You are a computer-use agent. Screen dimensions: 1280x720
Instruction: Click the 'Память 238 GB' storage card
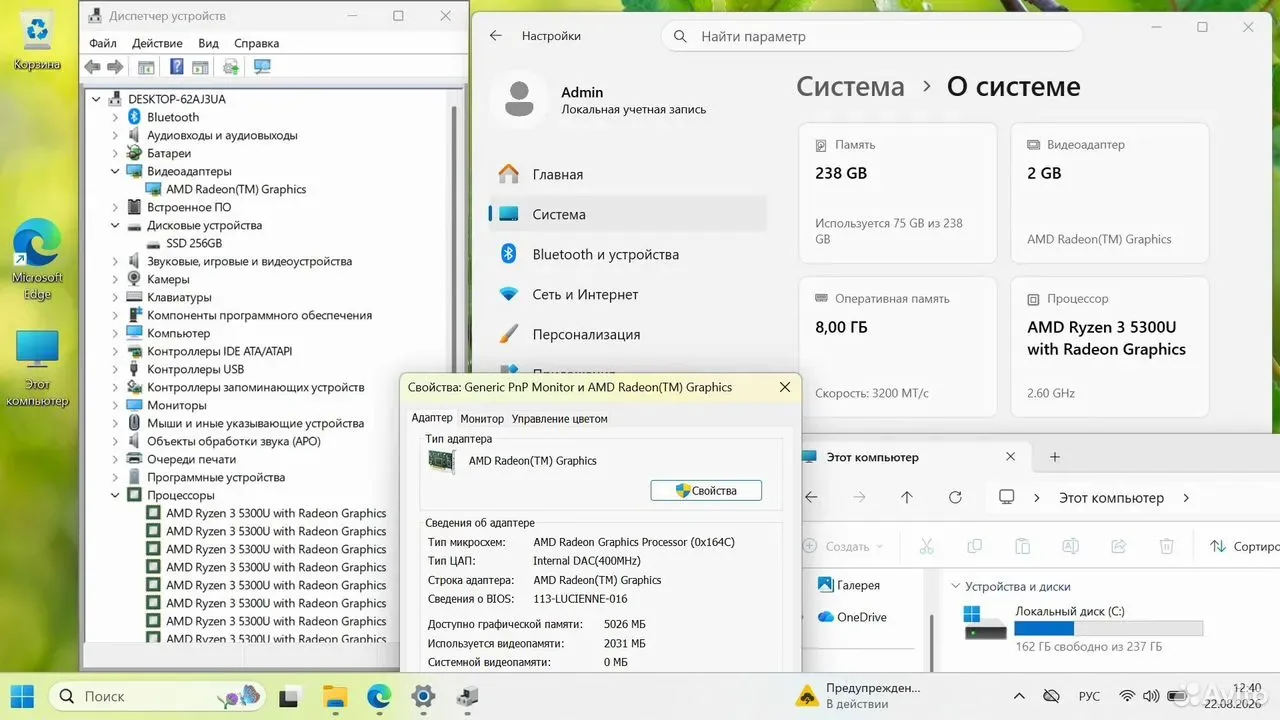click(x=898, y=193)
